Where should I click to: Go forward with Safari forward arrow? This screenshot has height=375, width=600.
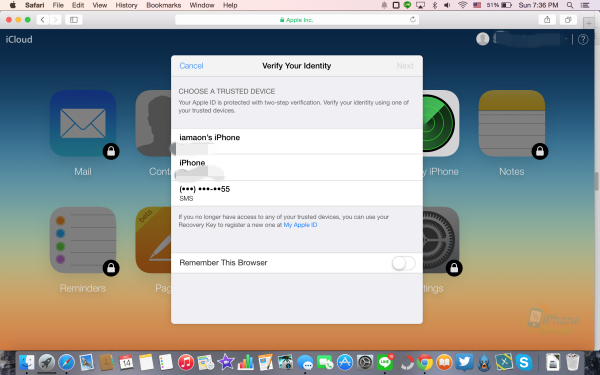pyautogui.click(x=55, y=20)
